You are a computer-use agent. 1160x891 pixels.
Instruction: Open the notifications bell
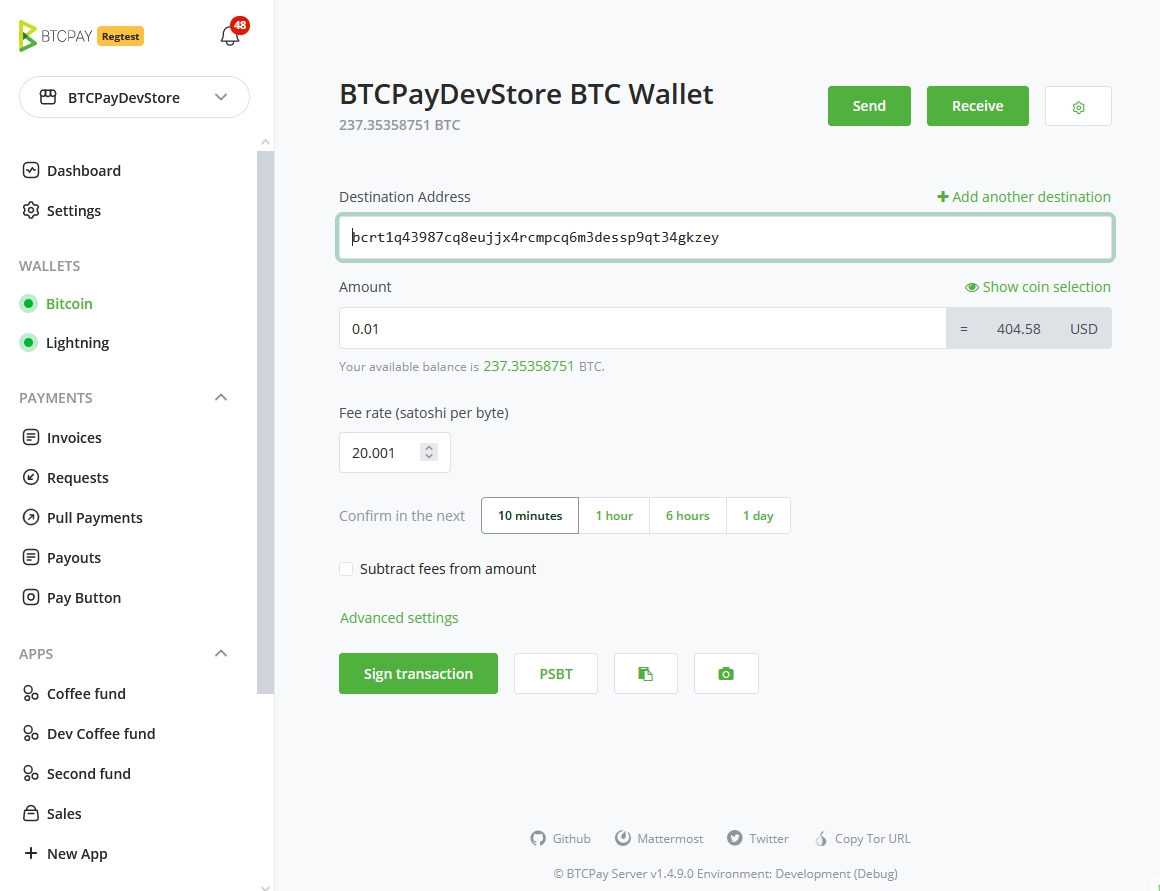click(230, 36)
